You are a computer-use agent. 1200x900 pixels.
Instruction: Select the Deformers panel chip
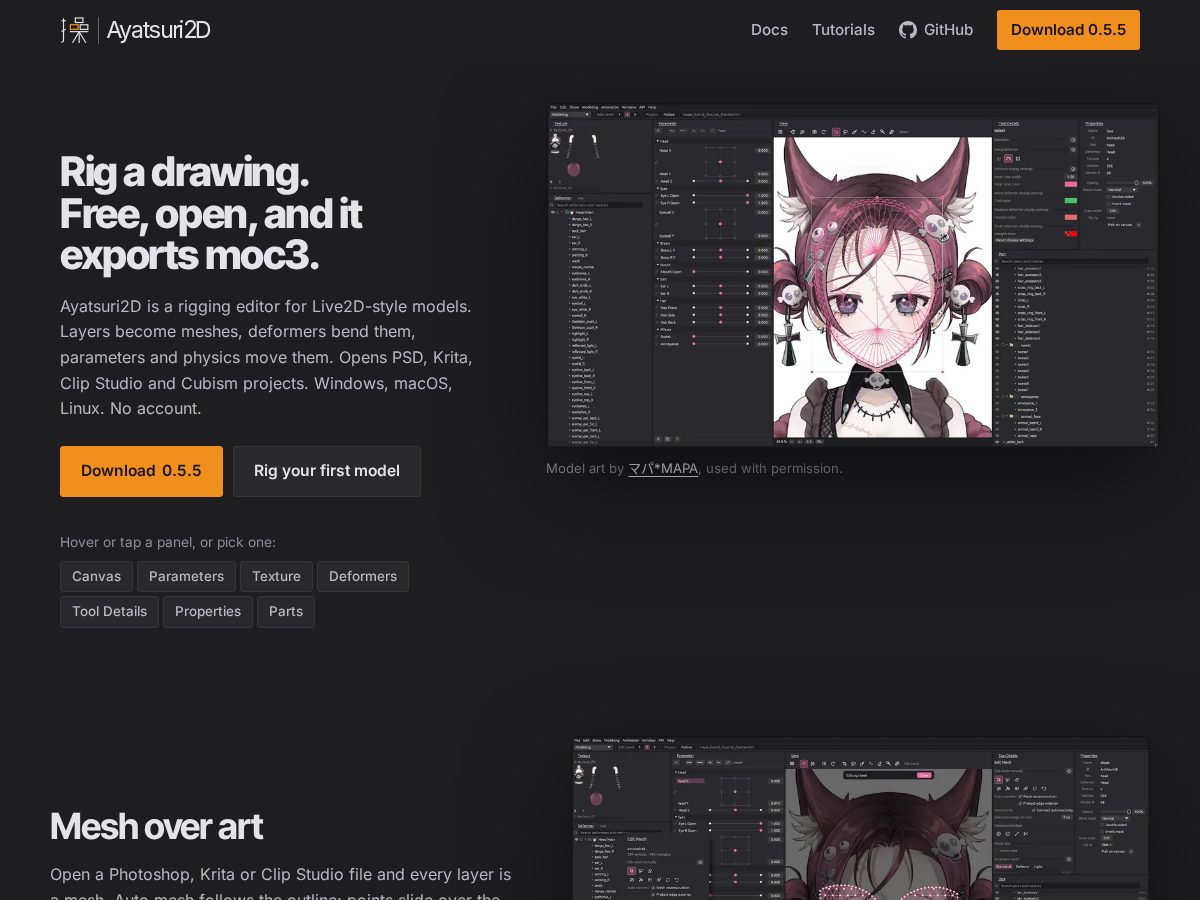(363, 576)
